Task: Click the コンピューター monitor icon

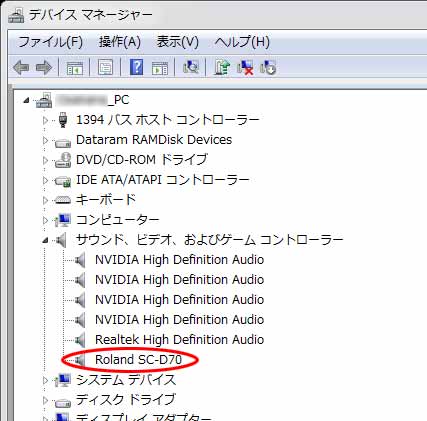Action: pos(63,220)
